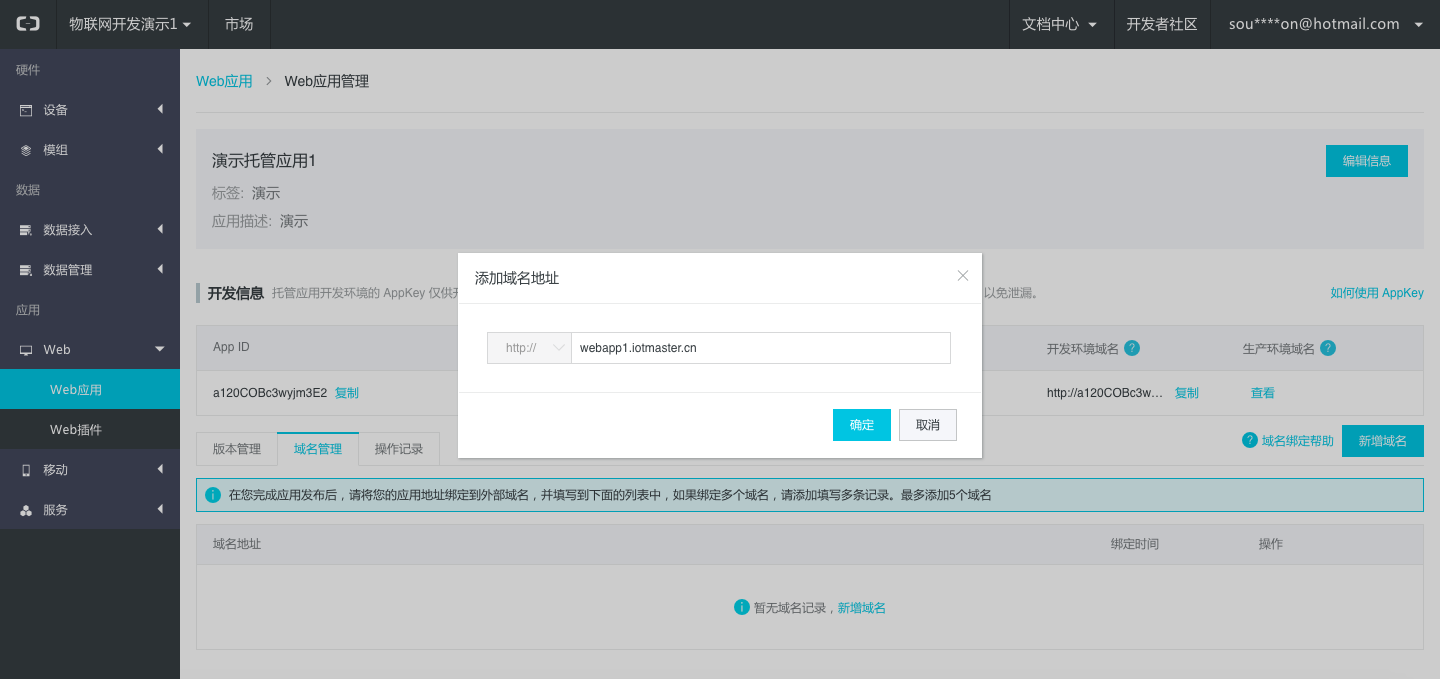
Task: Collapse the Web sidebar section
Action: 159,349
